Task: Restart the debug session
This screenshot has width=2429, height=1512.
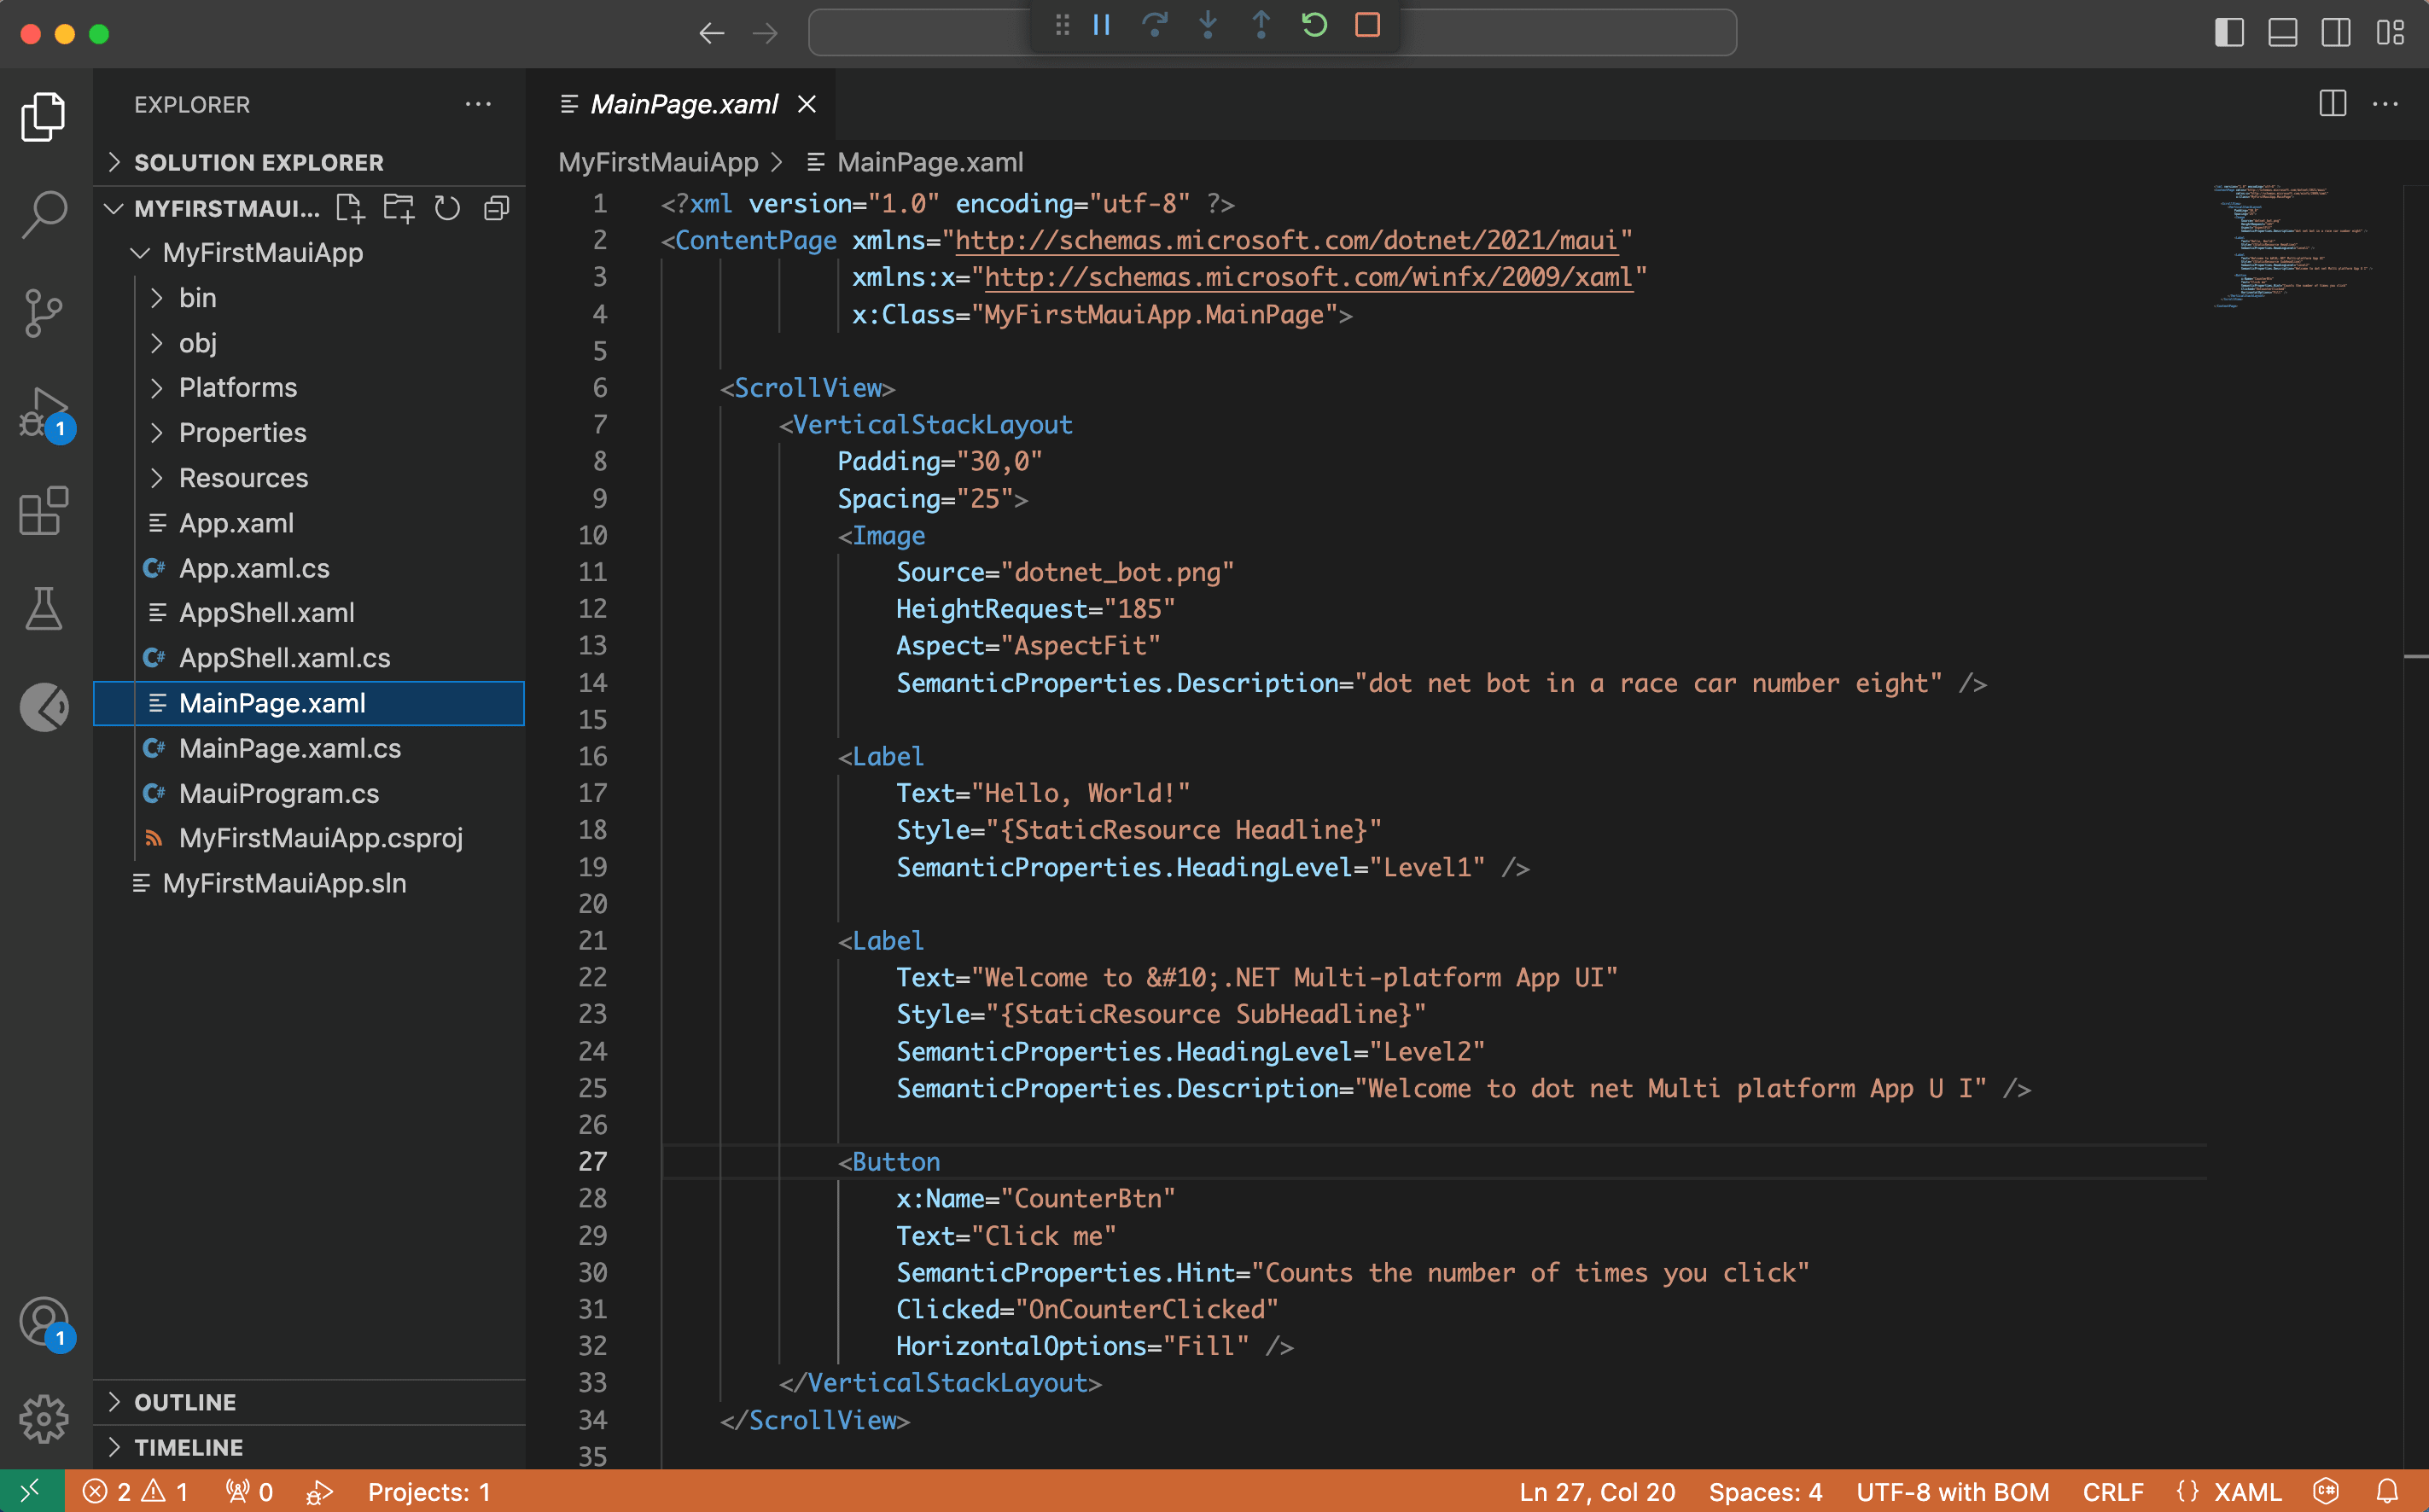Action: tap(1314, 25)
